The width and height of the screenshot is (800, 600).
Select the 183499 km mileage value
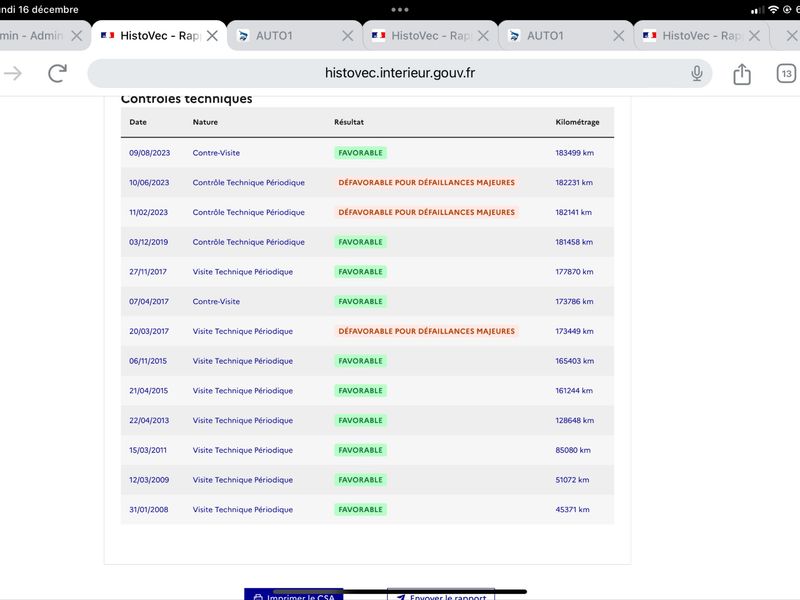pyautogui.click(x=574, y=153)
